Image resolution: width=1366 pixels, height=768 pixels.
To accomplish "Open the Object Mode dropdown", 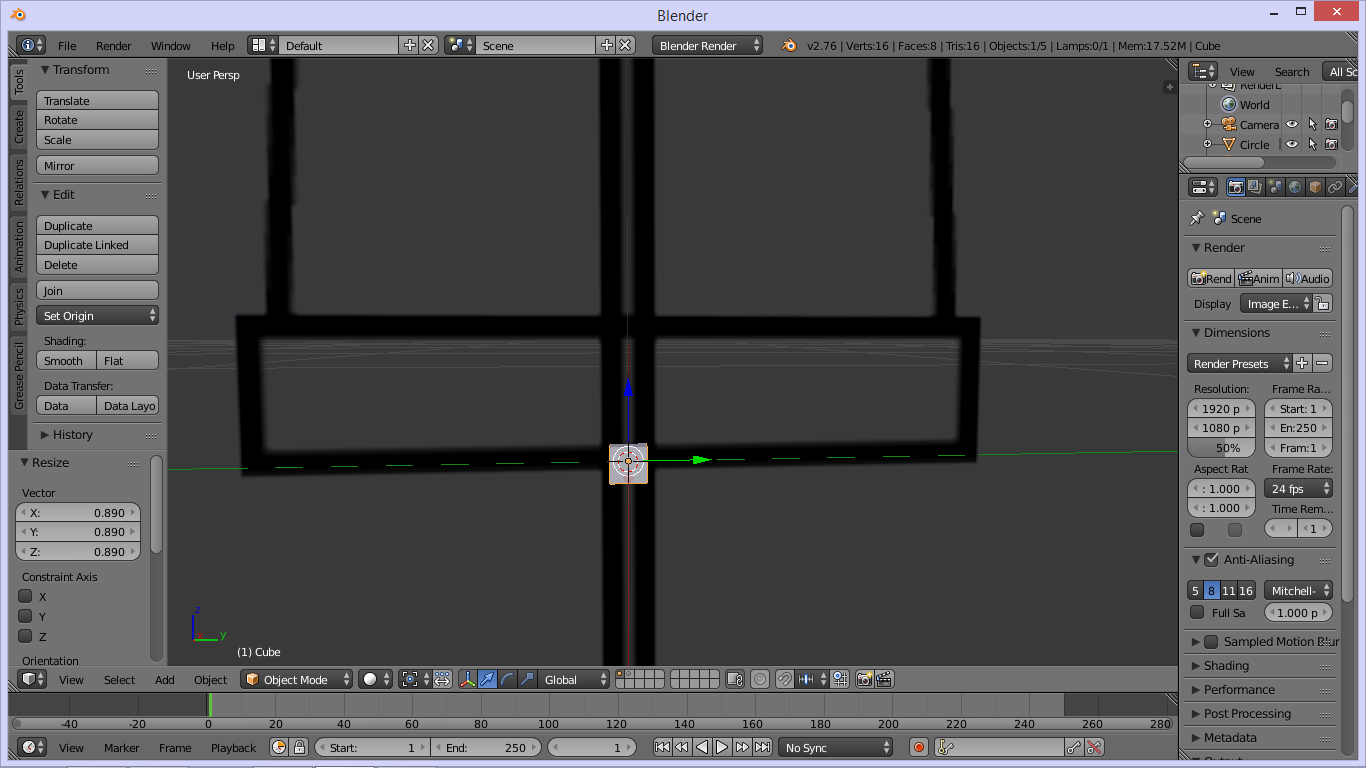I will click(x=297, y=679).
